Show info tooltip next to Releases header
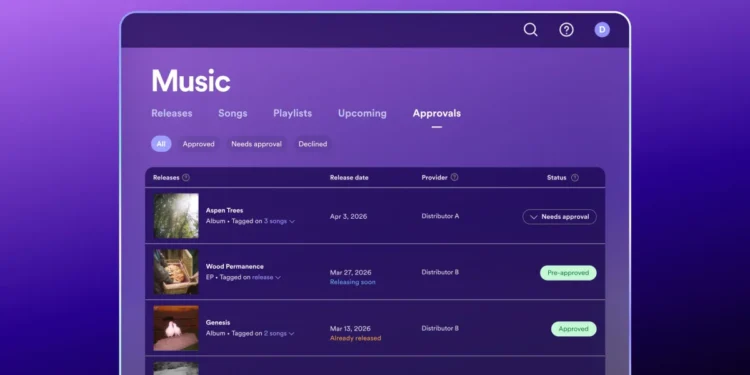Viewport: 750px width, 375px height. 186,177
